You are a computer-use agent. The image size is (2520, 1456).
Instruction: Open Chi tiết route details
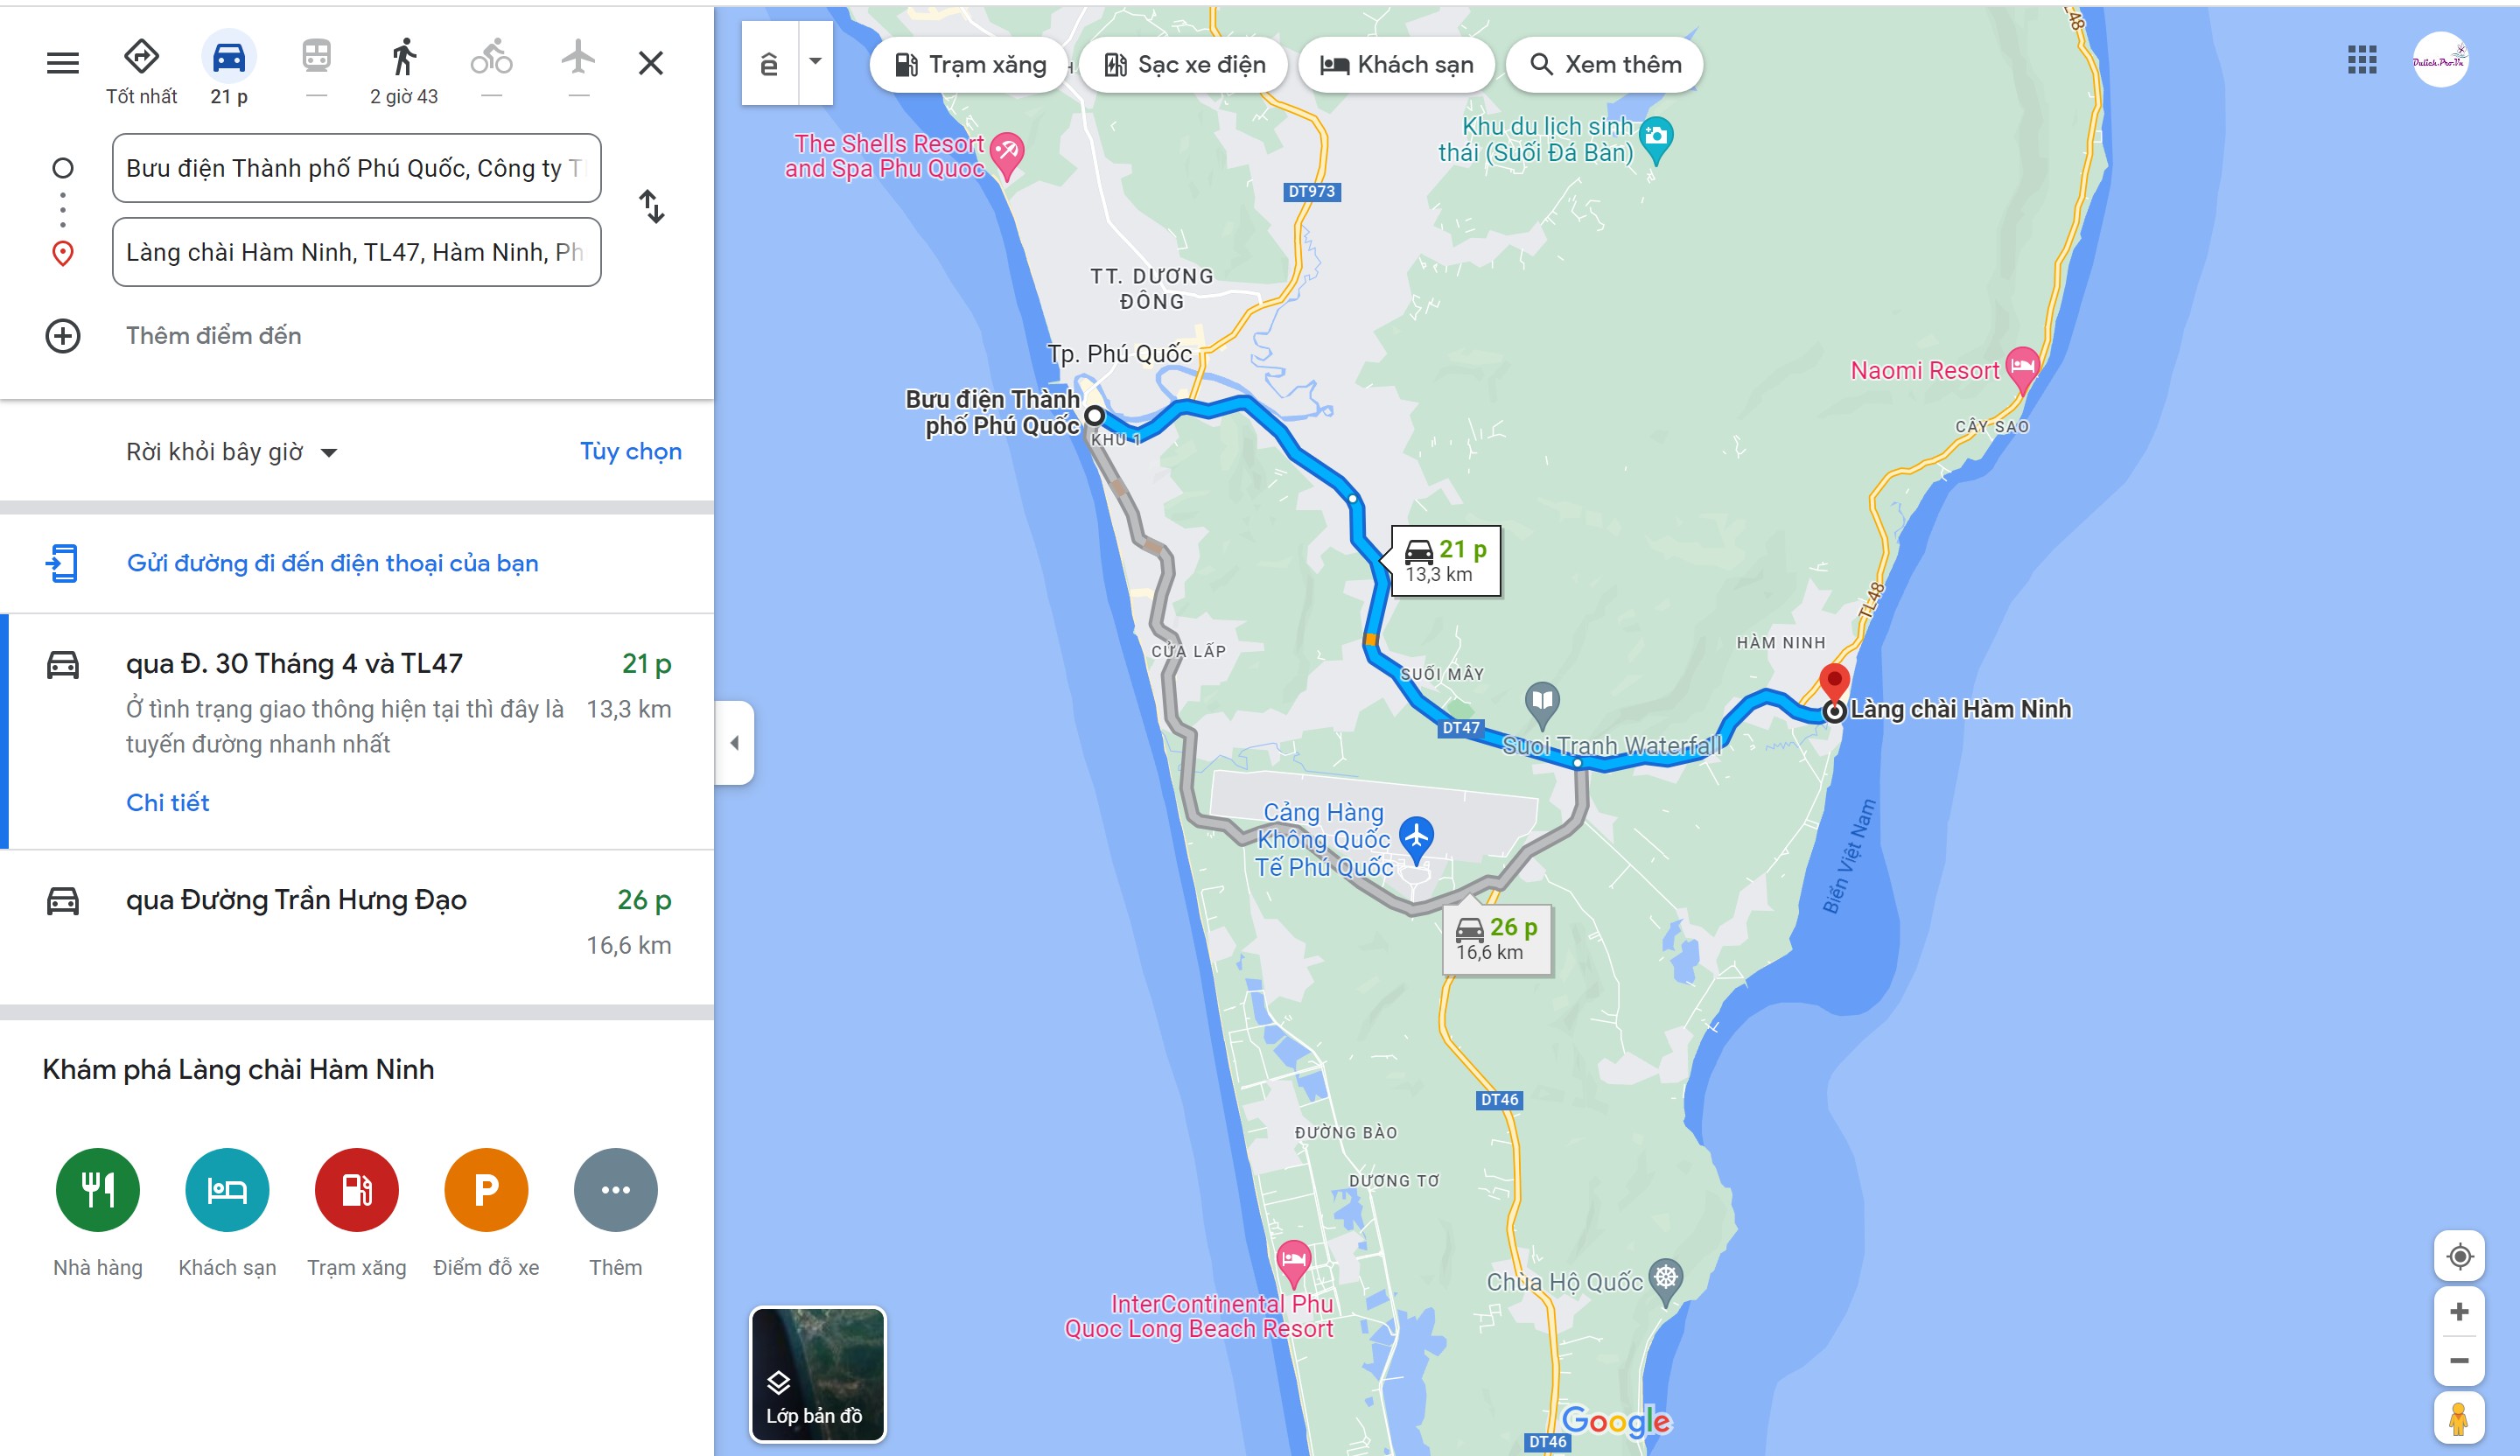pos(168,802)
